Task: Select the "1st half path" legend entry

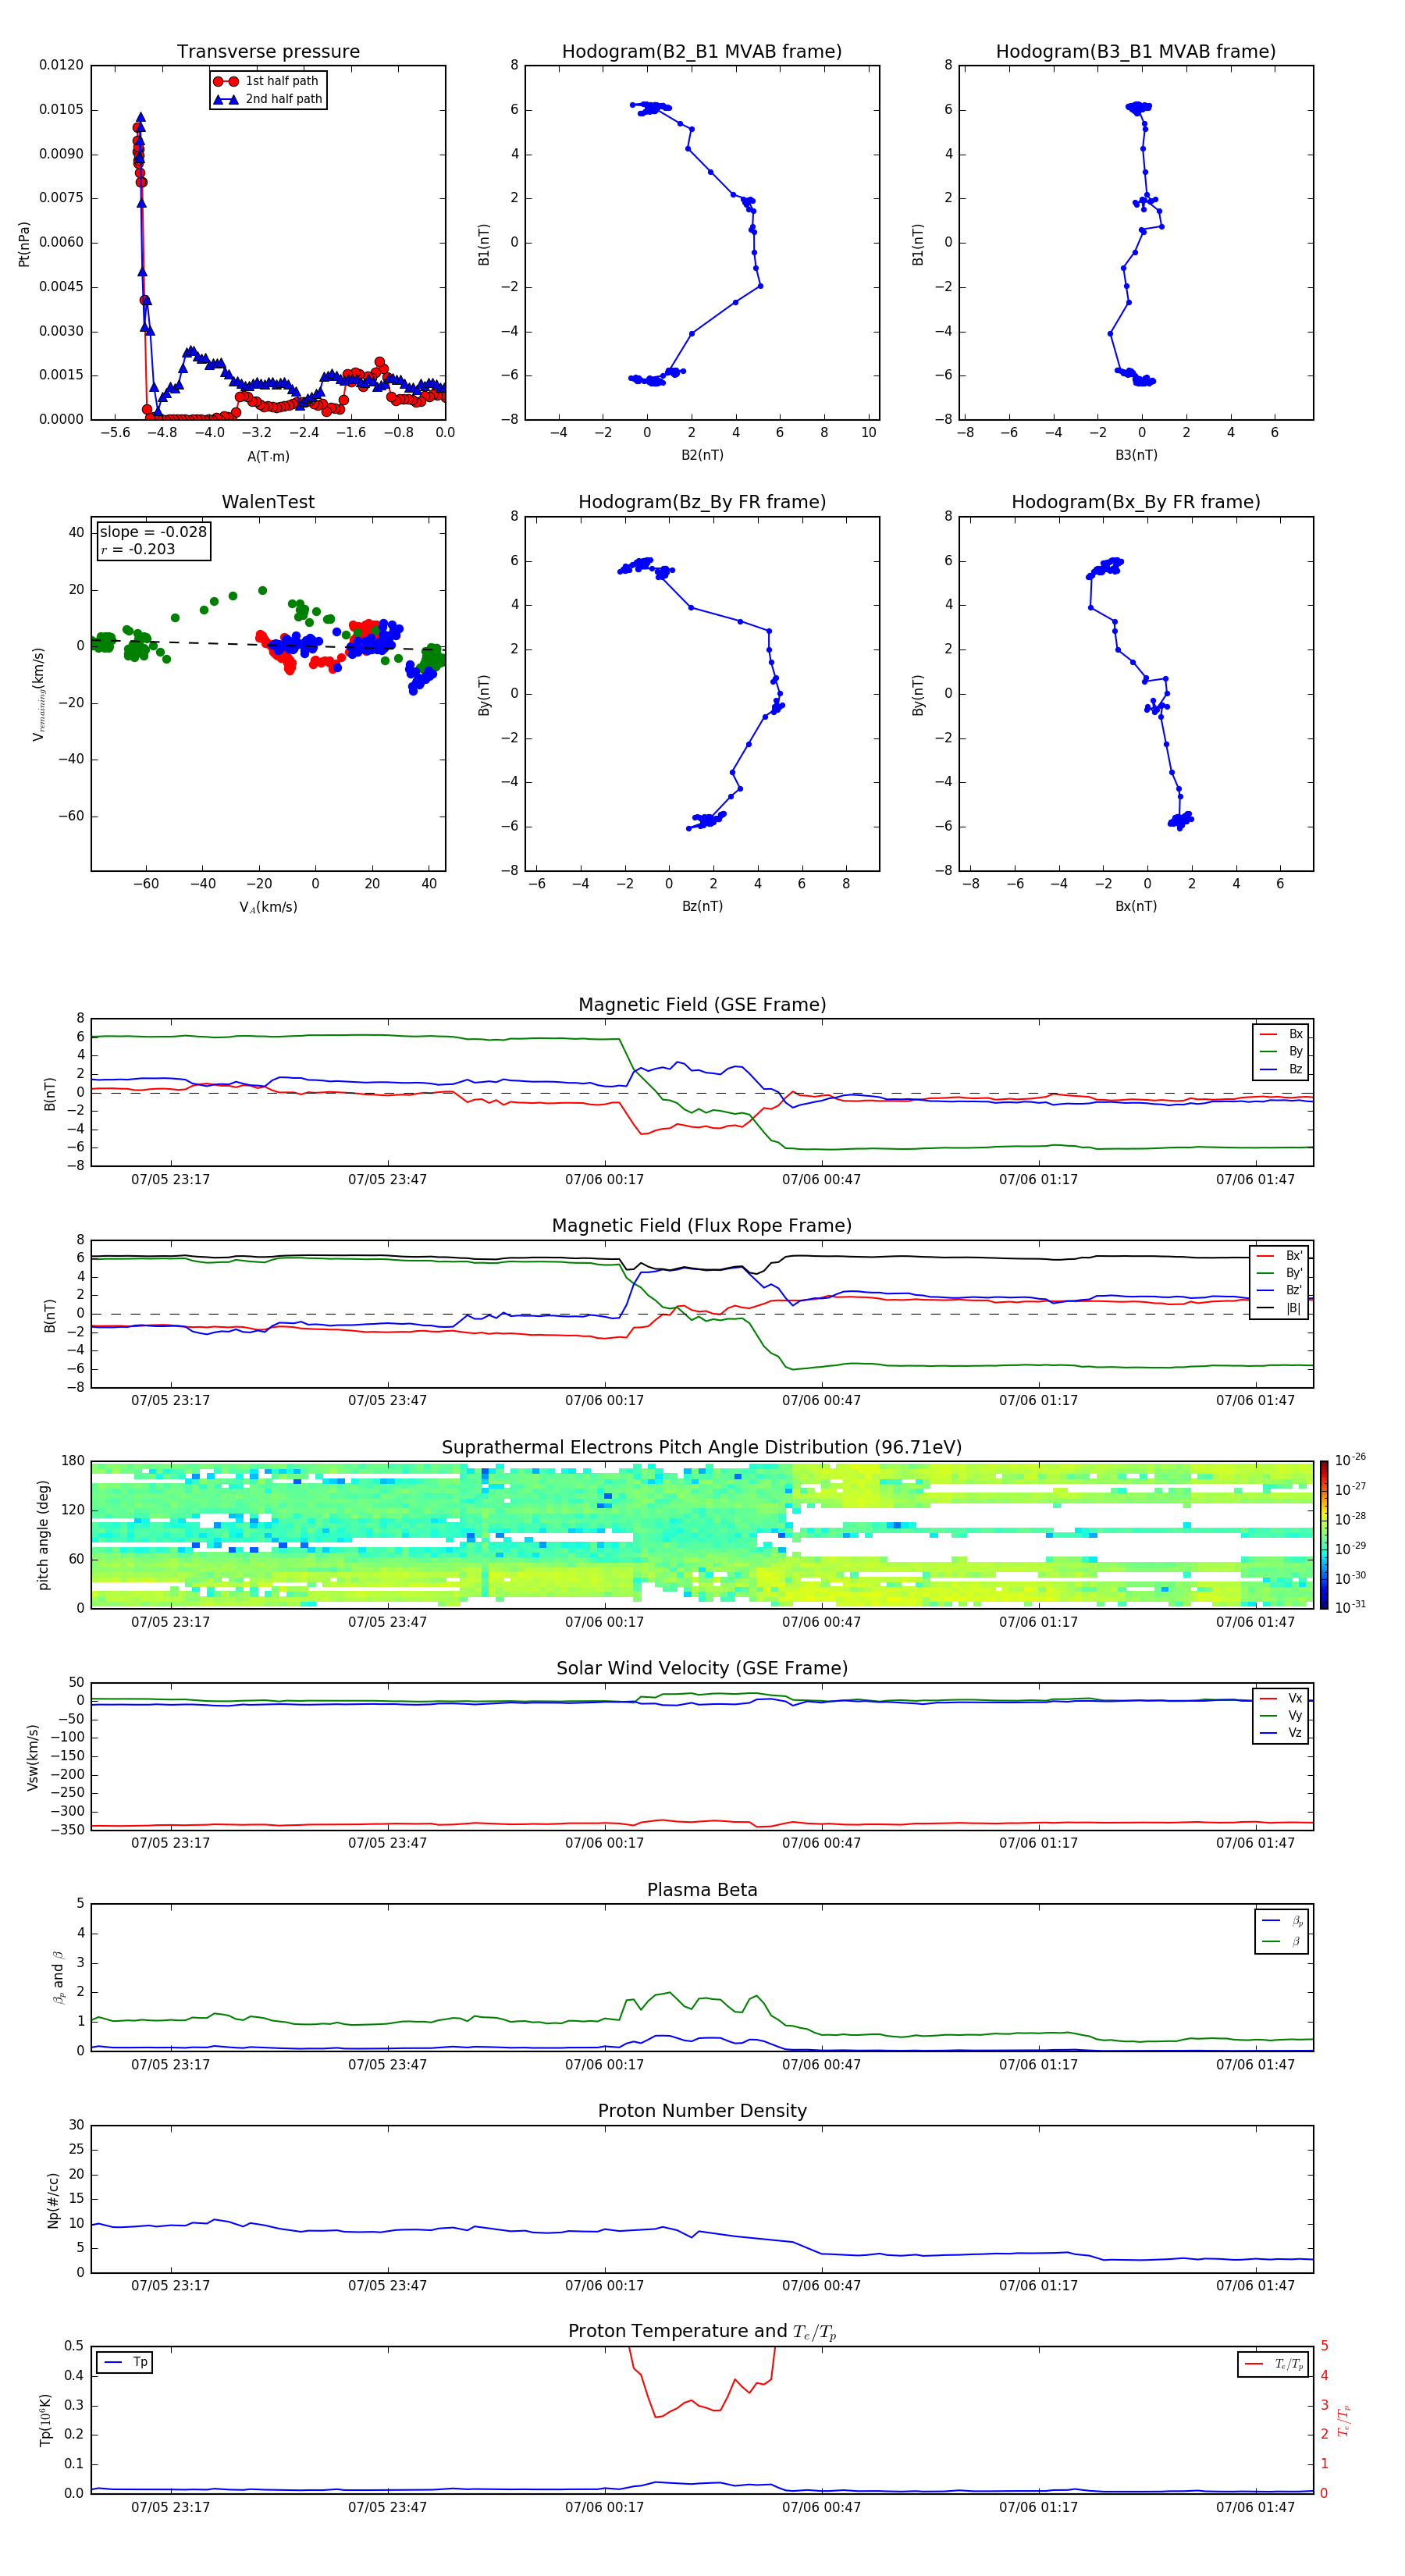Action: (267, 81)
